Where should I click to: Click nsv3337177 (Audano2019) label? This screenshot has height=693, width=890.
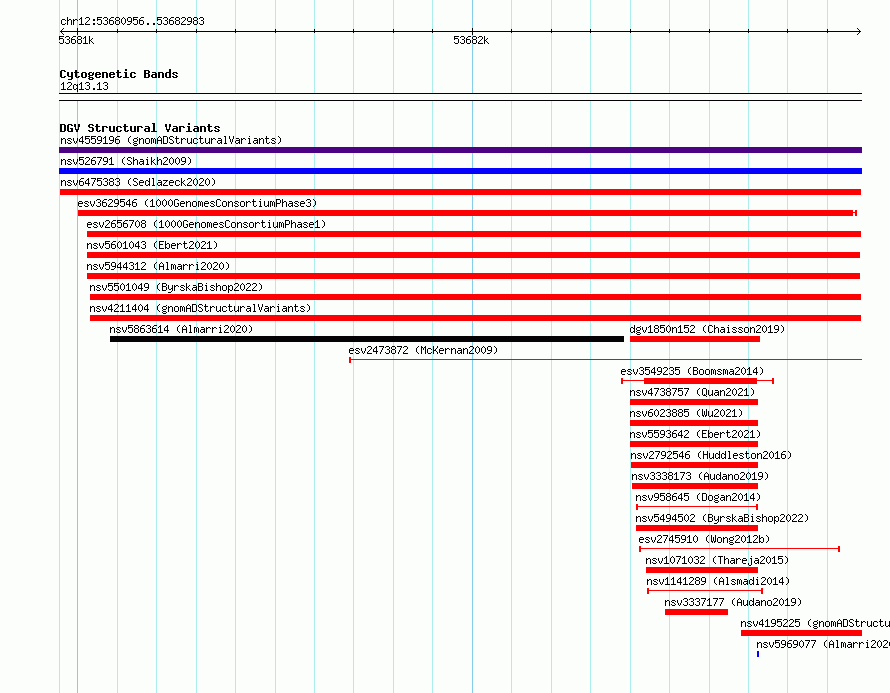[x=733, y=602]
